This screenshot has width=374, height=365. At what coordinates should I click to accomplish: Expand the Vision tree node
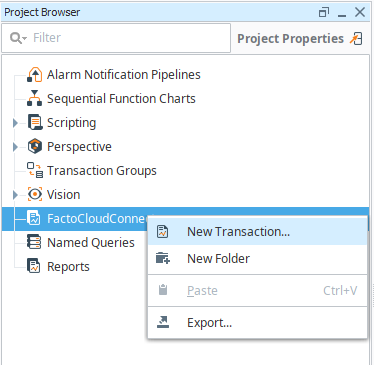coord(15,195)
